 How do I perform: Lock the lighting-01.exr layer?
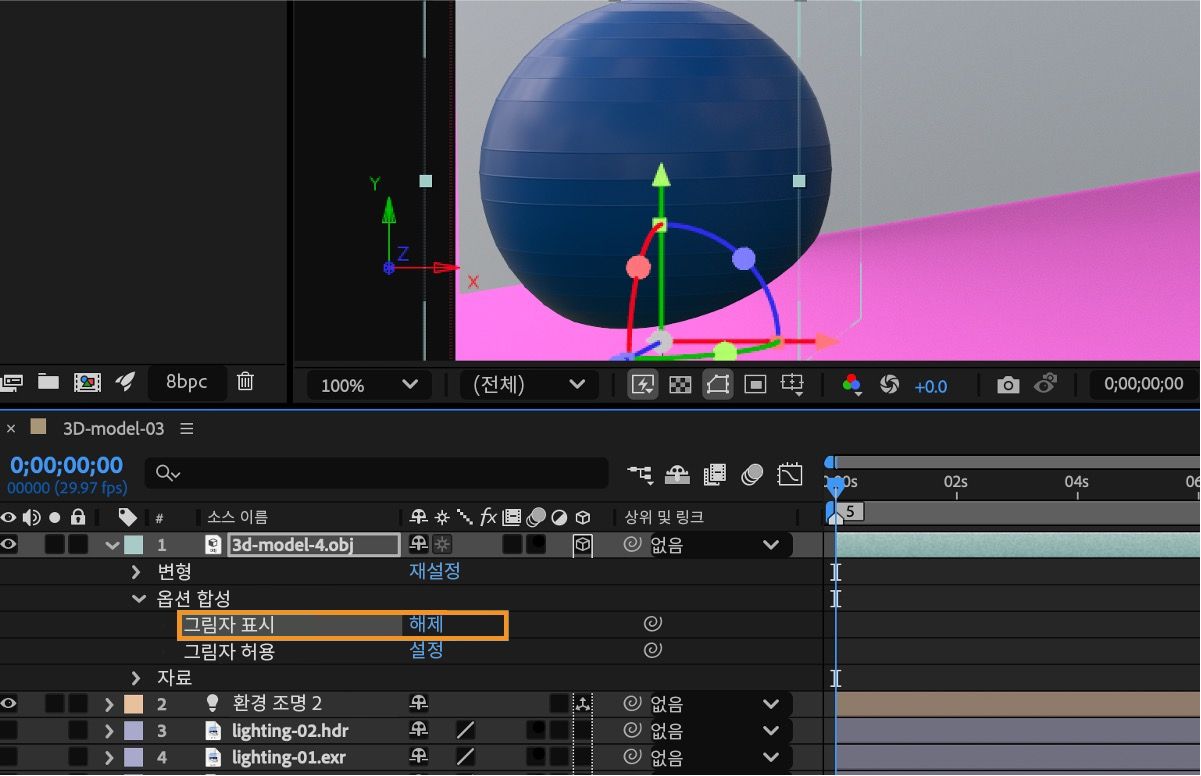point(77,758)
